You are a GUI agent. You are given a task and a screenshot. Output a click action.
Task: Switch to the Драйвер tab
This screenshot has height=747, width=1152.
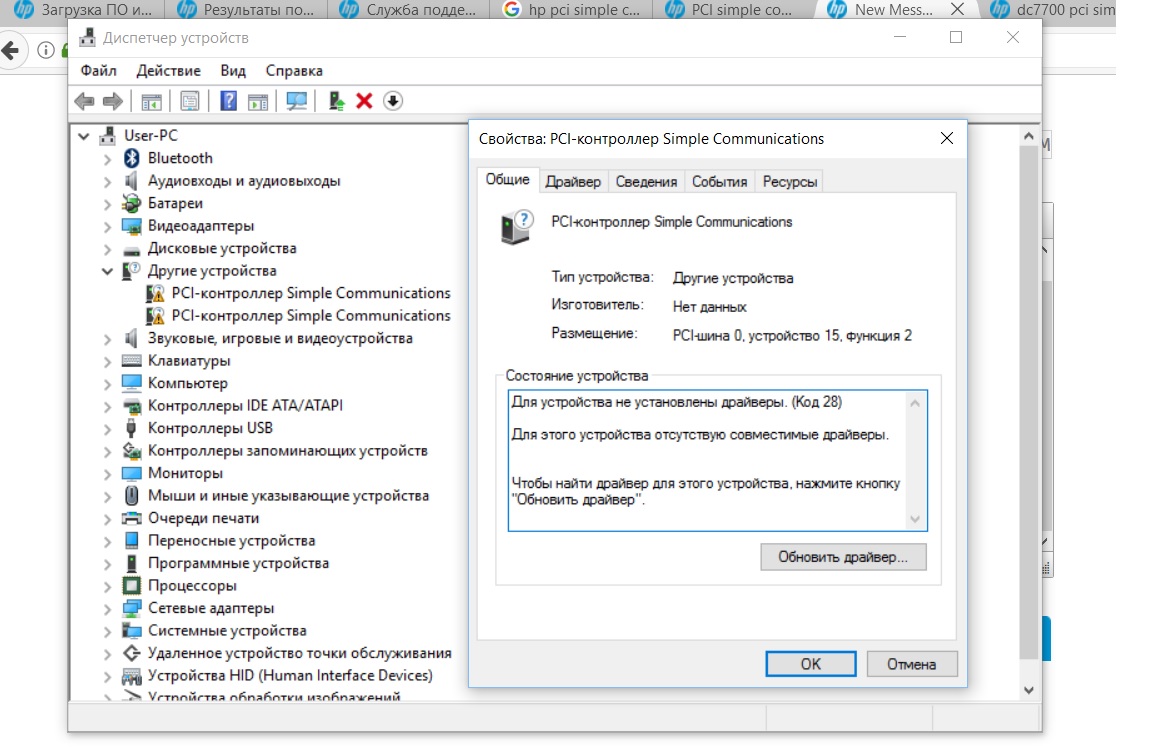tap(573, 181)
